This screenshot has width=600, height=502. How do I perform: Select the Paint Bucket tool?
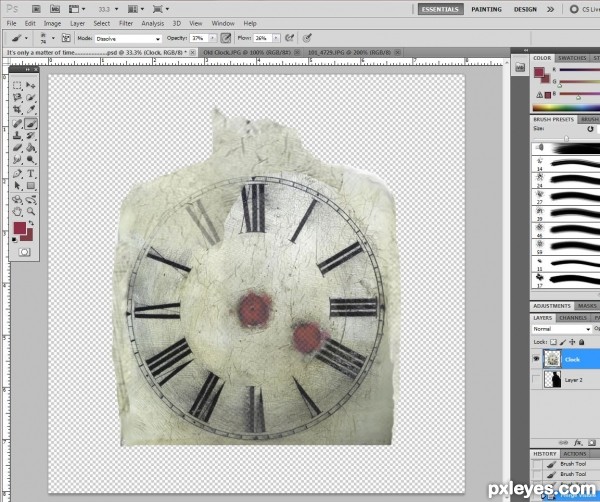pyautogui.click(x=31, y=148)
